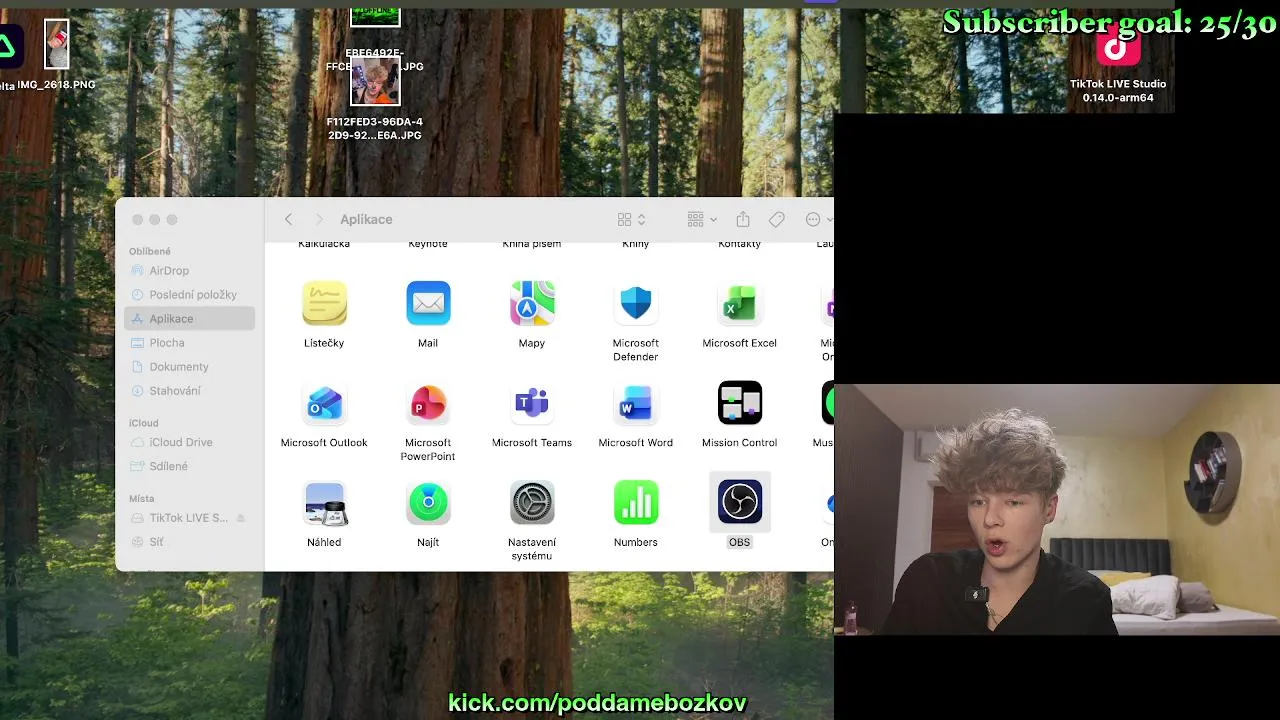Open the Lístečky app icon
Viewport: 1280px width, 720px height.
pos(324,303)
